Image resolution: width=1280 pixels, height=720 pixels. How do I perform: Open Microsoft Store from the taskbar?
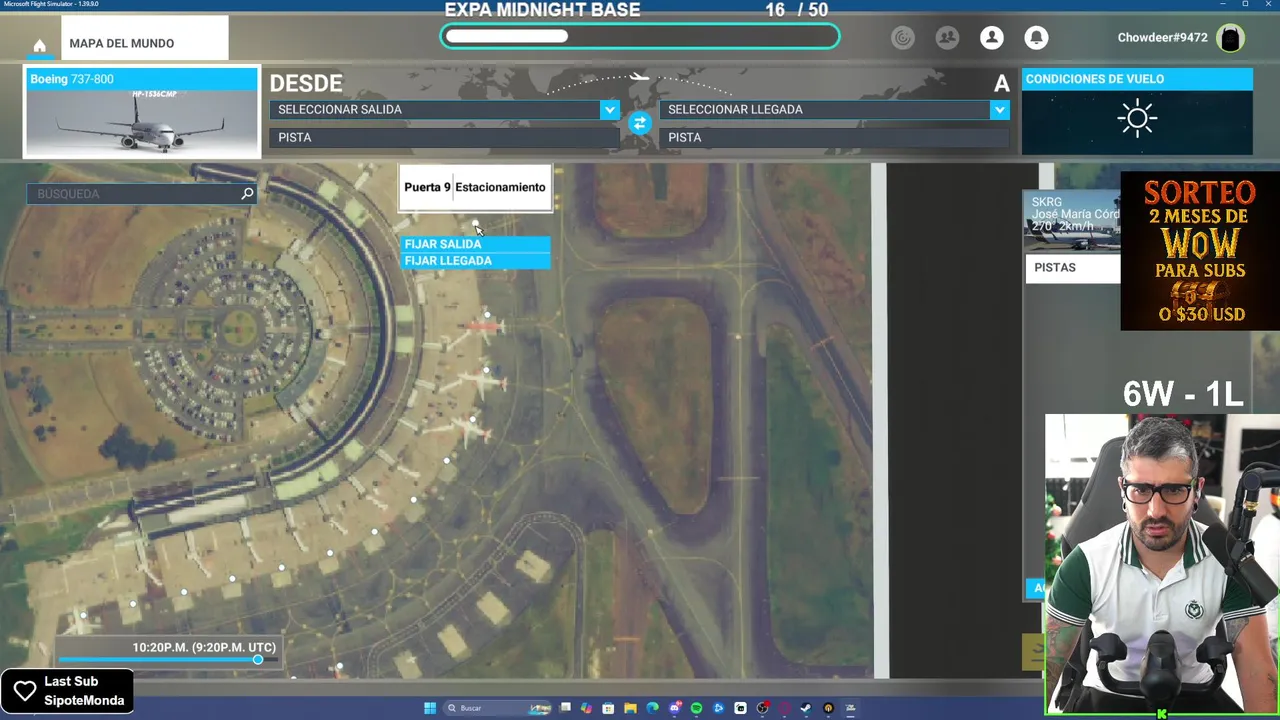(x=608, y=708)
